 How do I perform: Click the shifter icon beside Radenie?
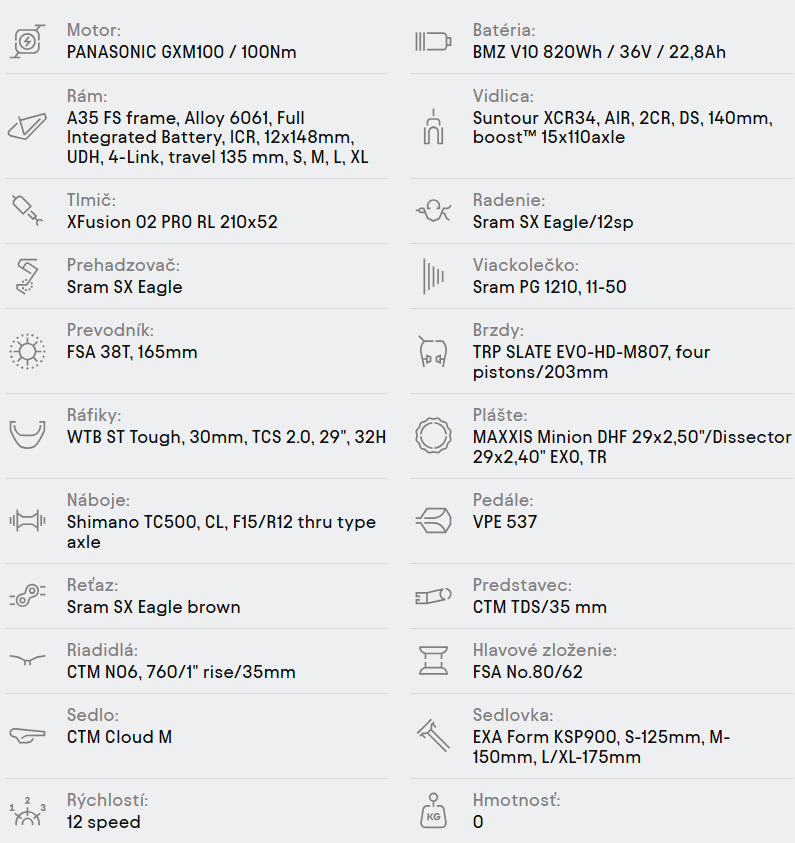(433, 211)
